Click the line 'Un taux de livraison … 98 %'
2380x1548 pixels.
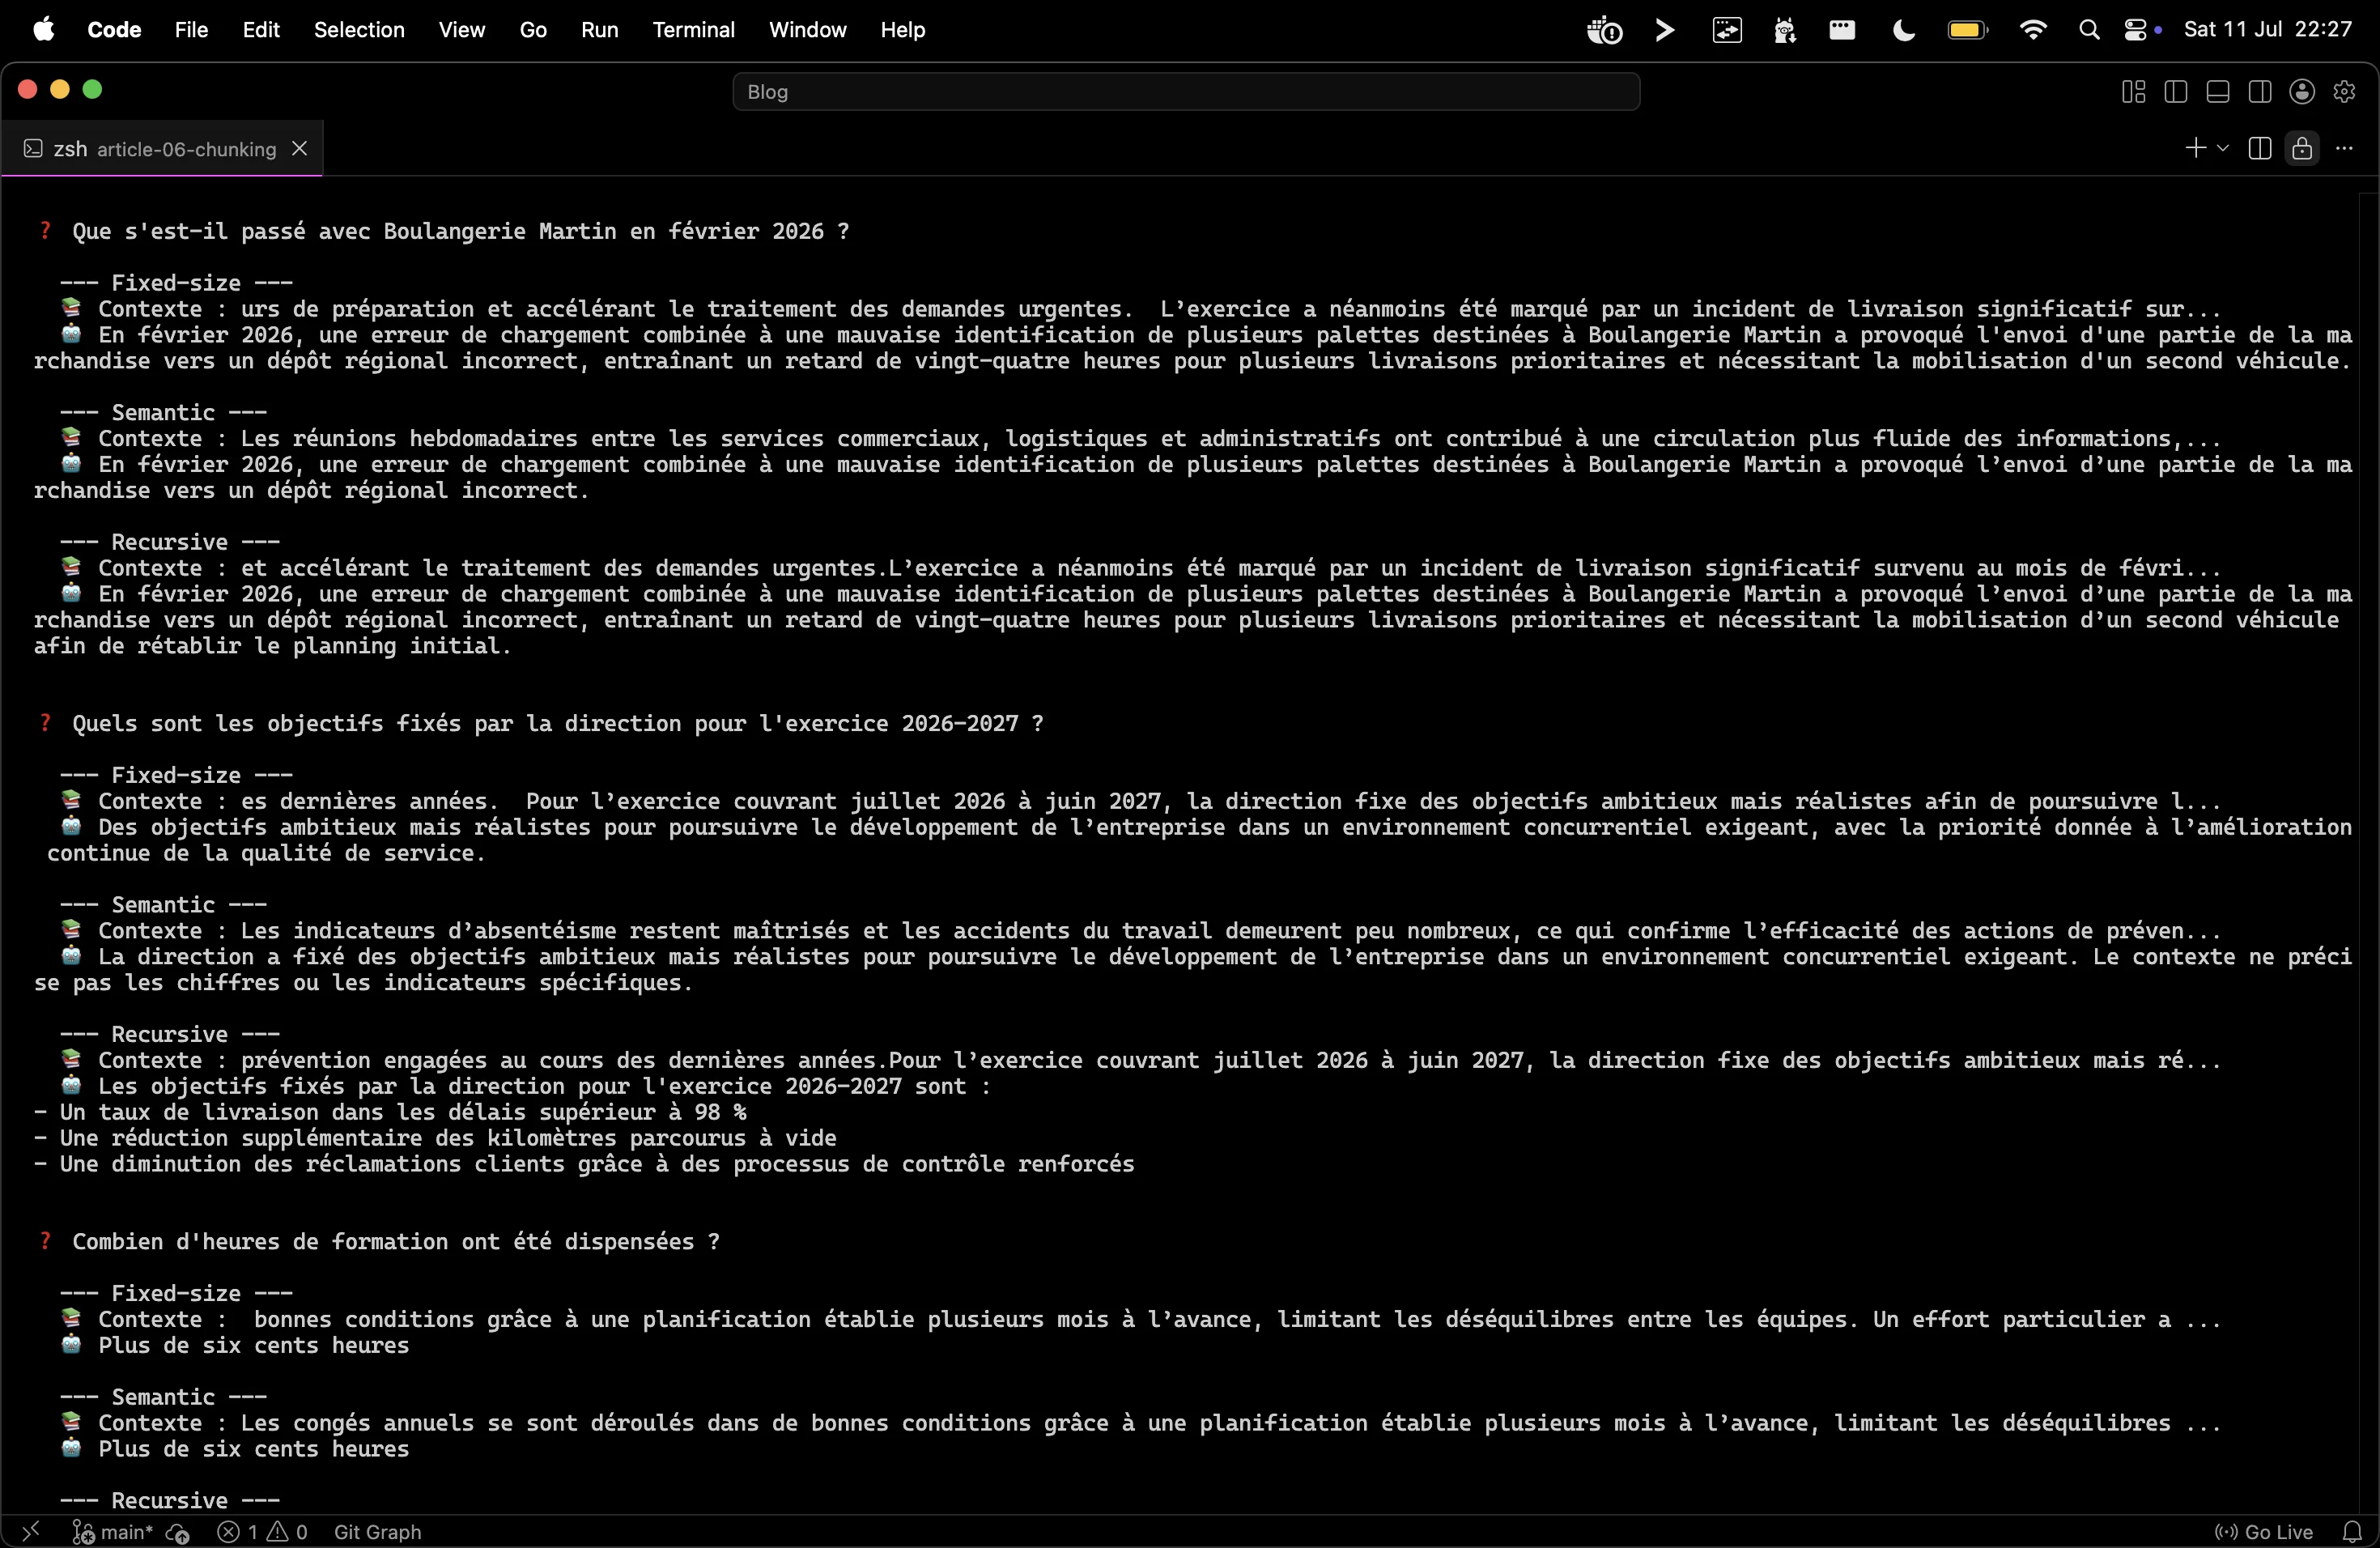[x=390, y=1112]
